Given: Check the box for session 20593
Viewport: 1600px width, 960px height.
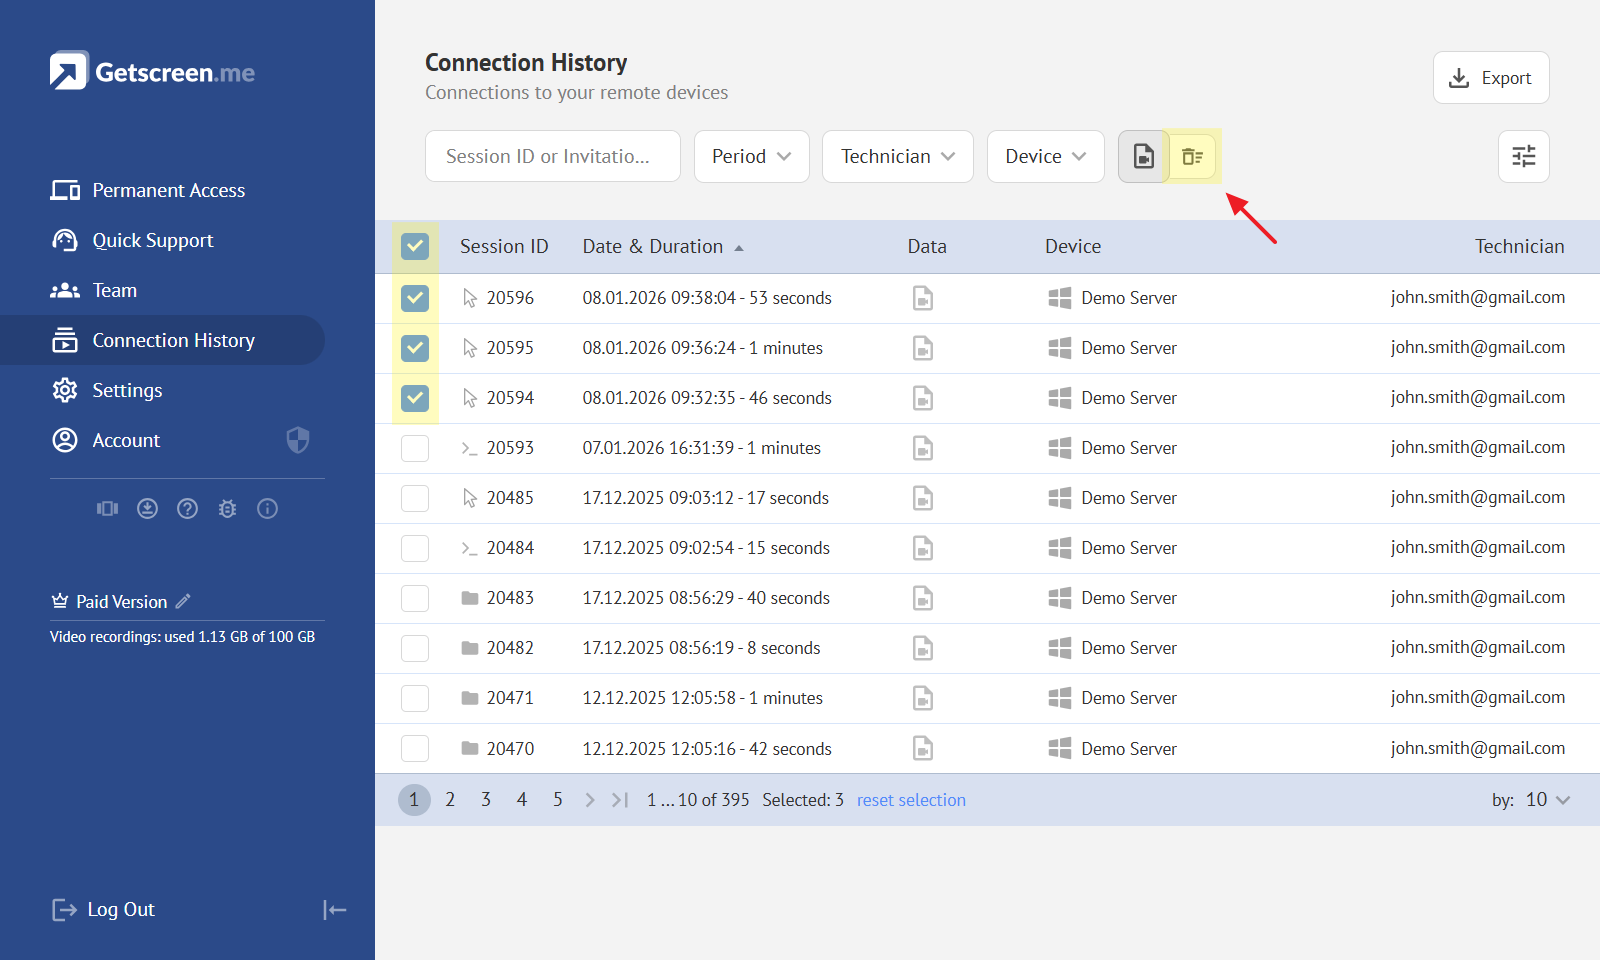Looking at the screenshot, I should tap(415, 448).
